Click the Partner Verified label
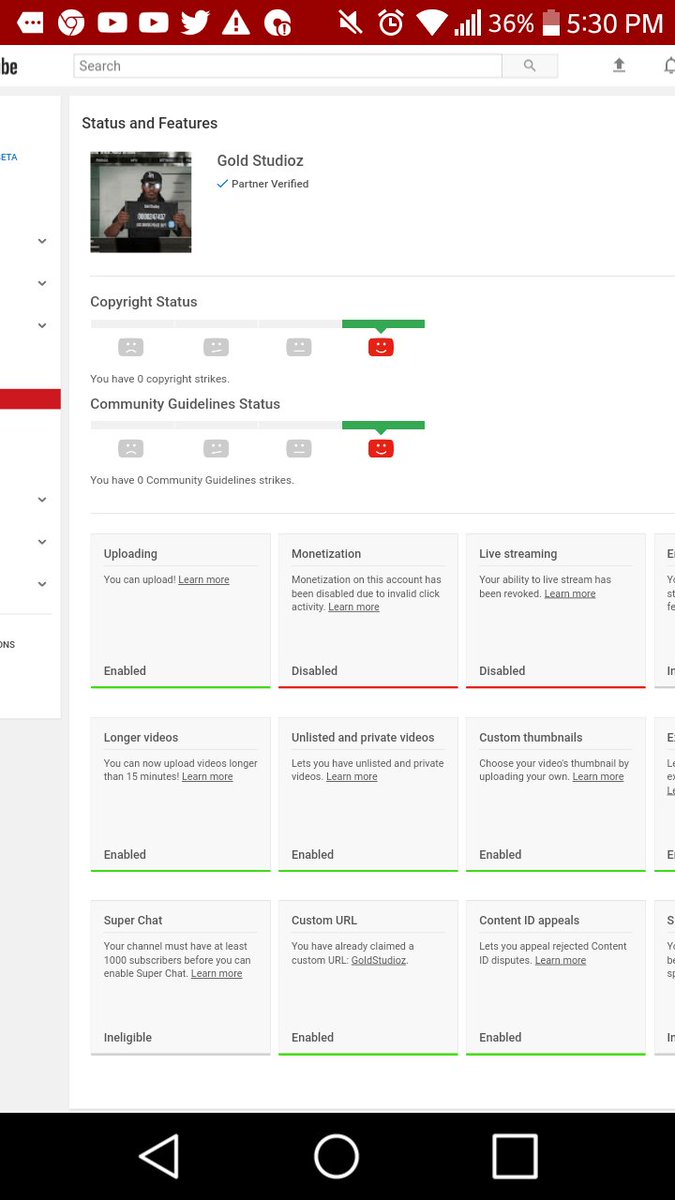This screenshot has width=675, height=1200. pos(270,184)
